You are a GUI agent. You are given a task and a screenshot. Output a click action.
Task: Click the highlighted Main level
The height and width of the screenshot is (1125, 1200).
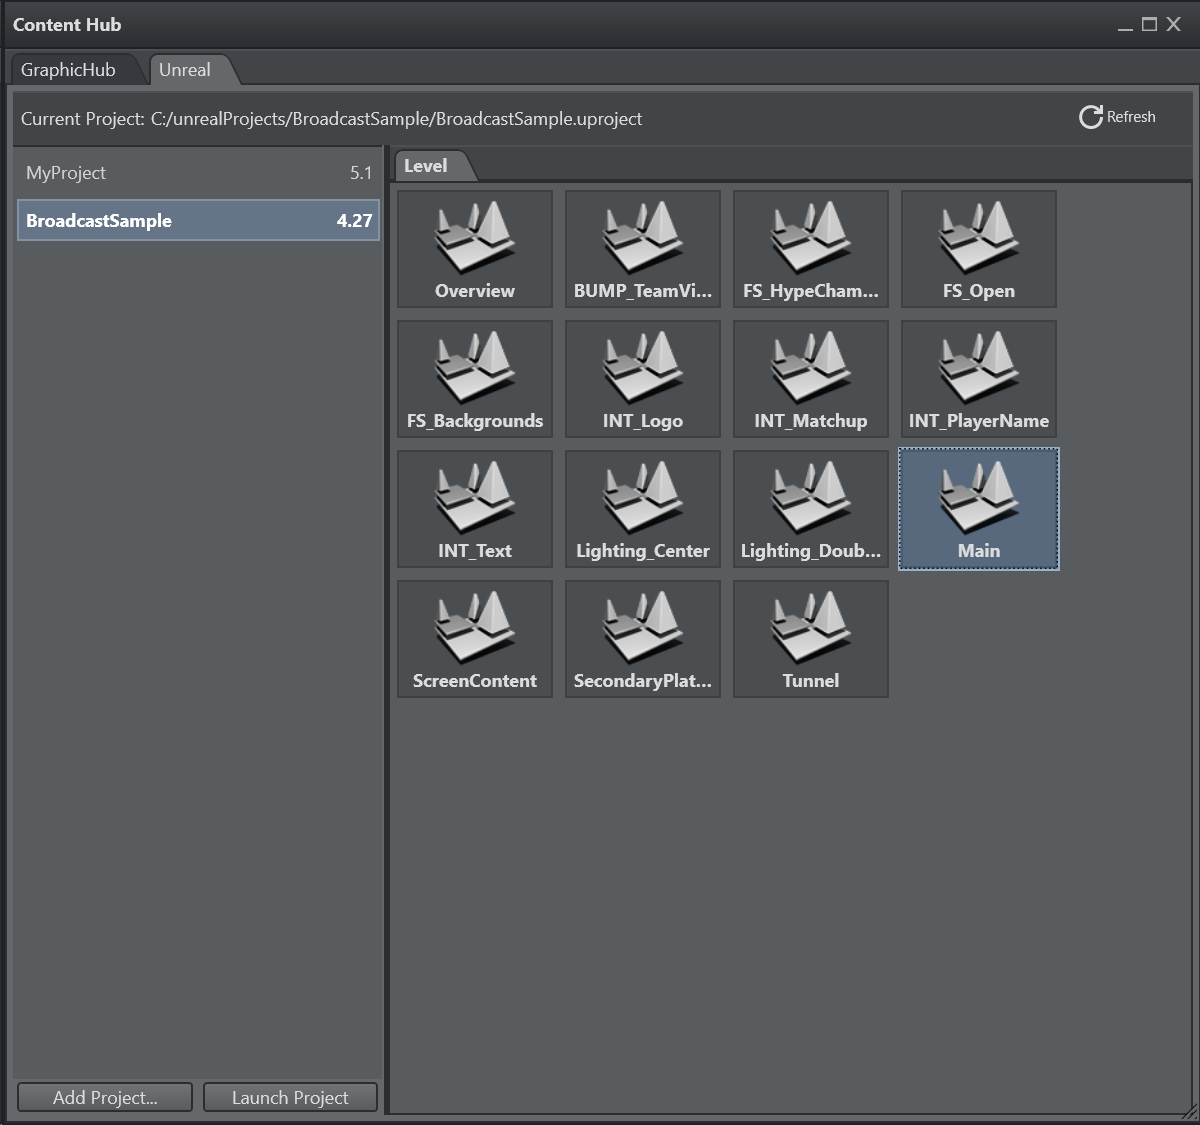click(979, 509)
